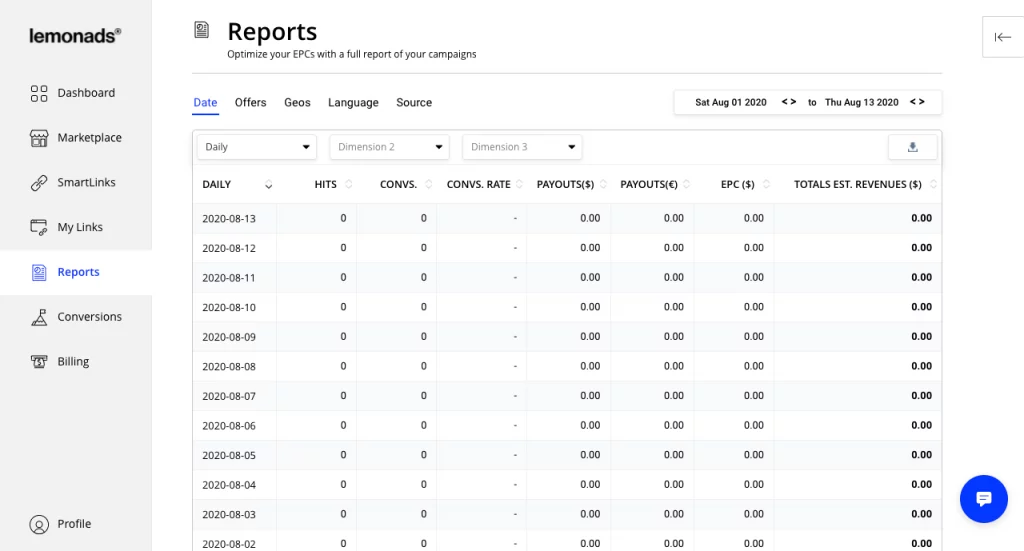
Task: Click the start date Sat Aug 01 2020
Action: point(730,103)
